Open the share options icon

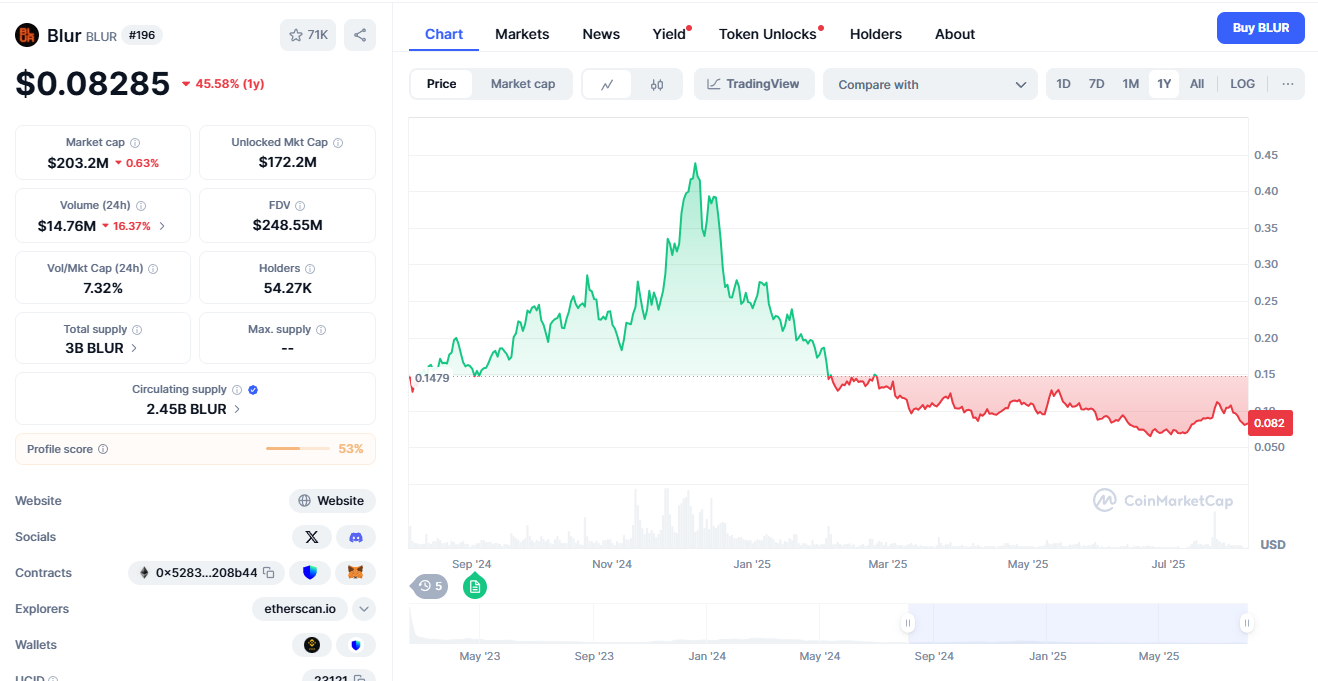[x=360, y=35]
